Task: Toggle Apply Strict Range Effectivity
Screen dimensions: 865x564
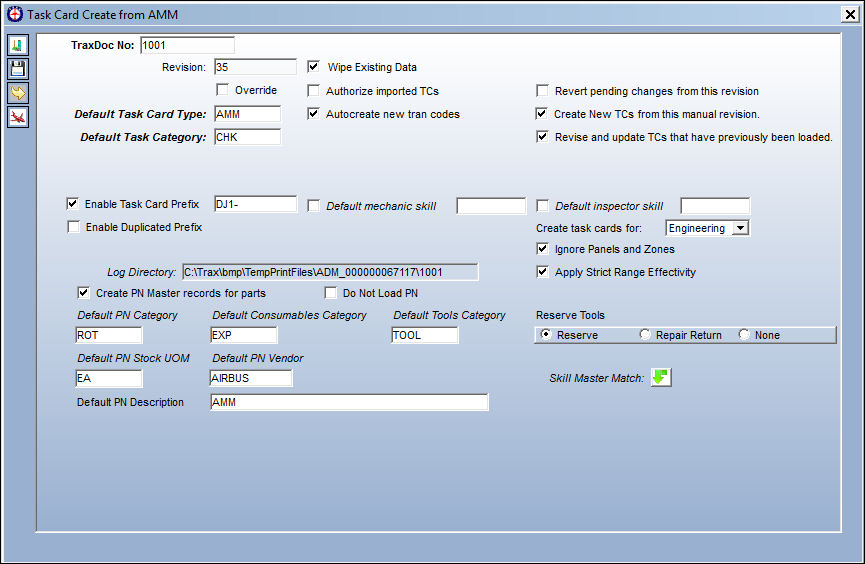Action: (x=542, y=272)
